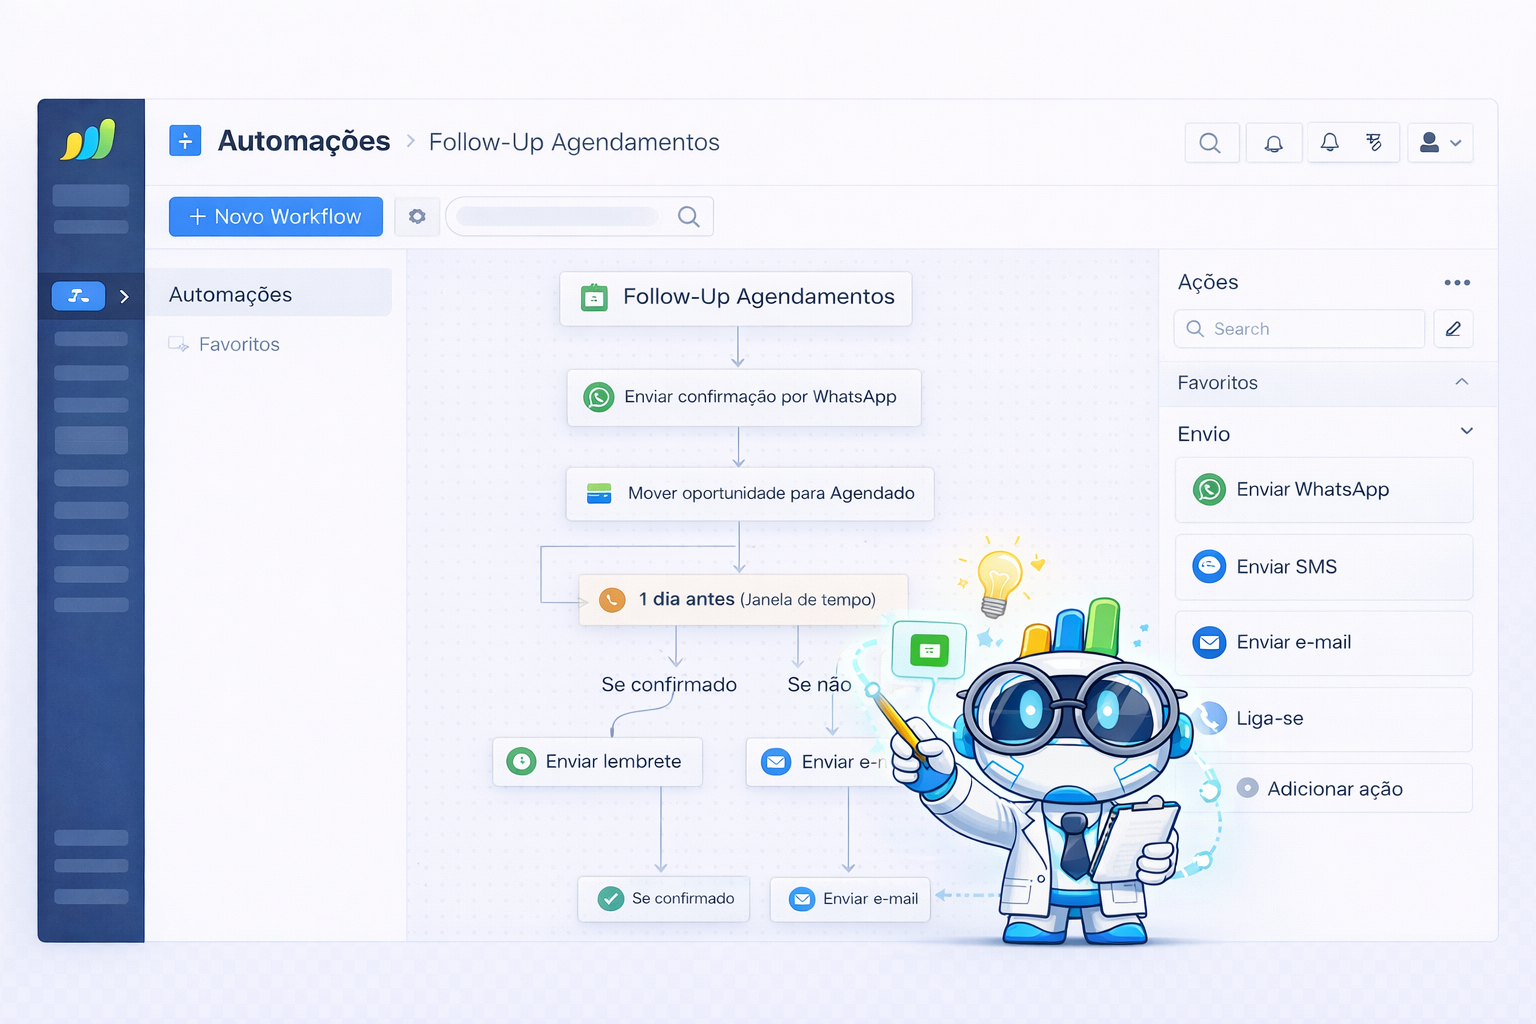Select the highlighted workflow node icon in sidebar

coord(78,296)
